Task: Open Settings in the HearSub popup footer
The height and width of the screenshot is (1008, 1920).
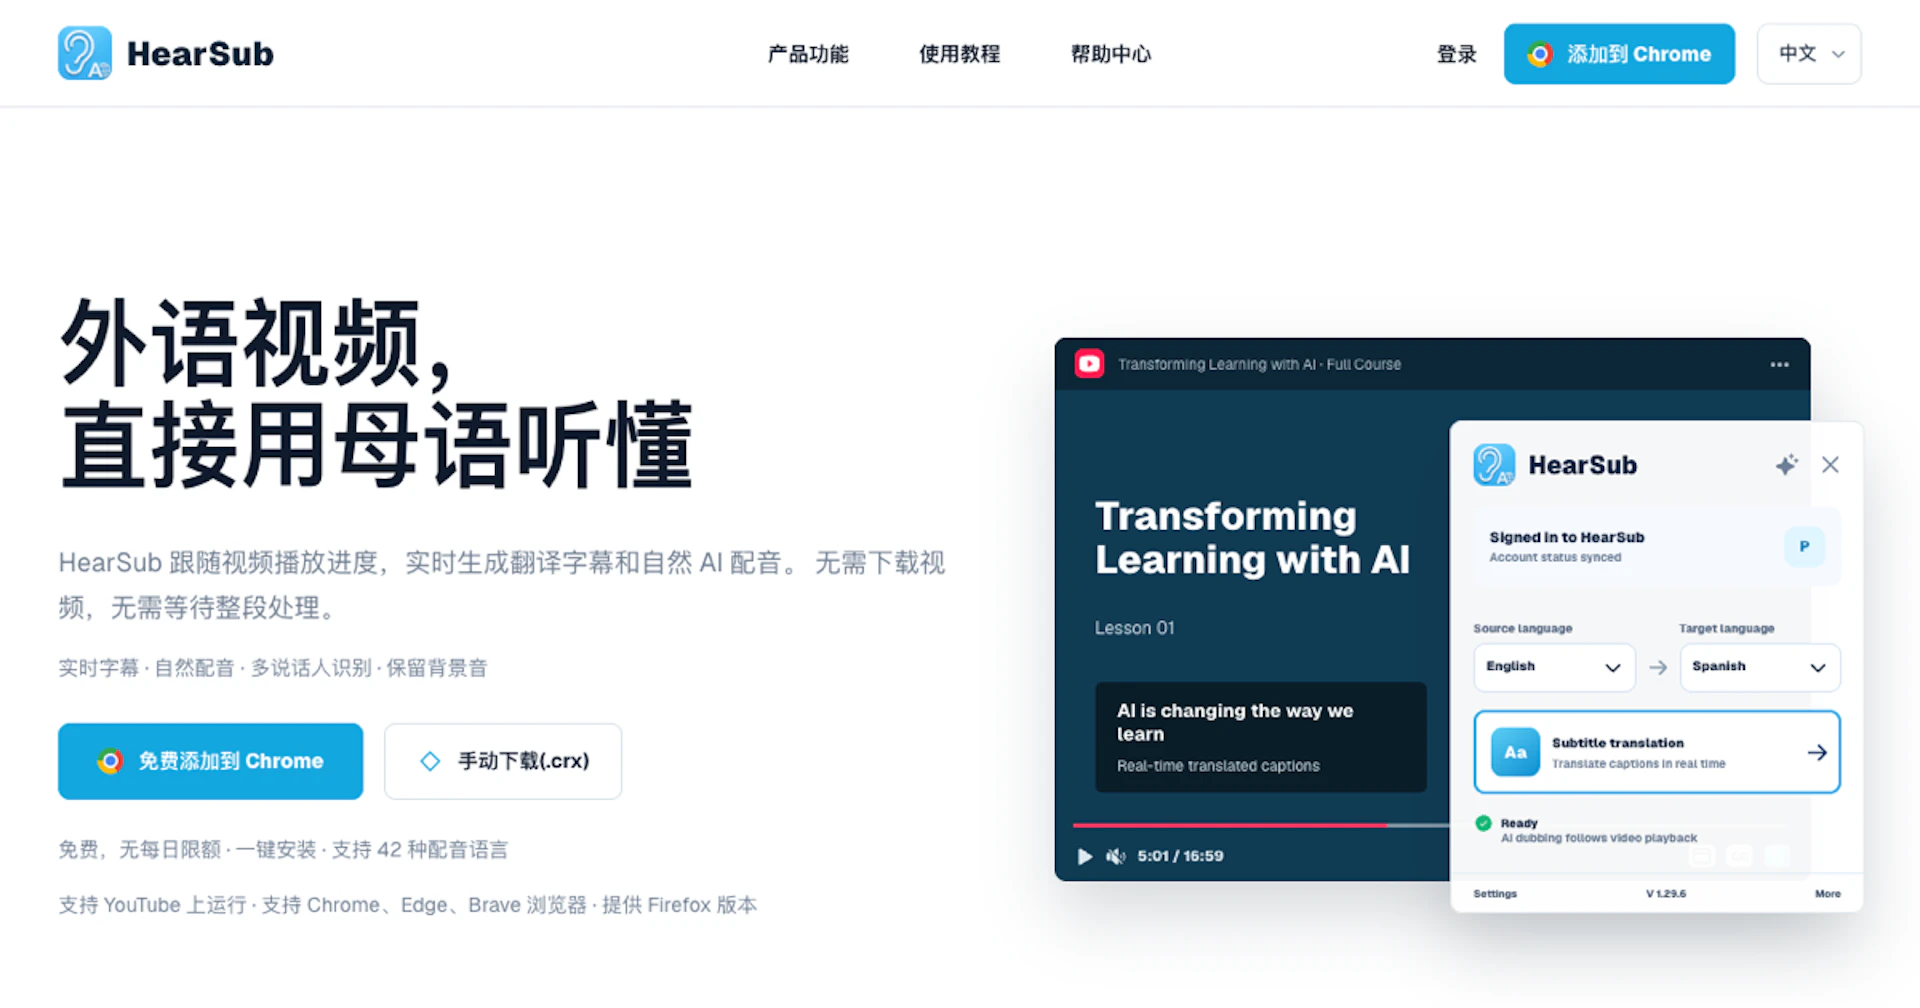Action: 1495,893
